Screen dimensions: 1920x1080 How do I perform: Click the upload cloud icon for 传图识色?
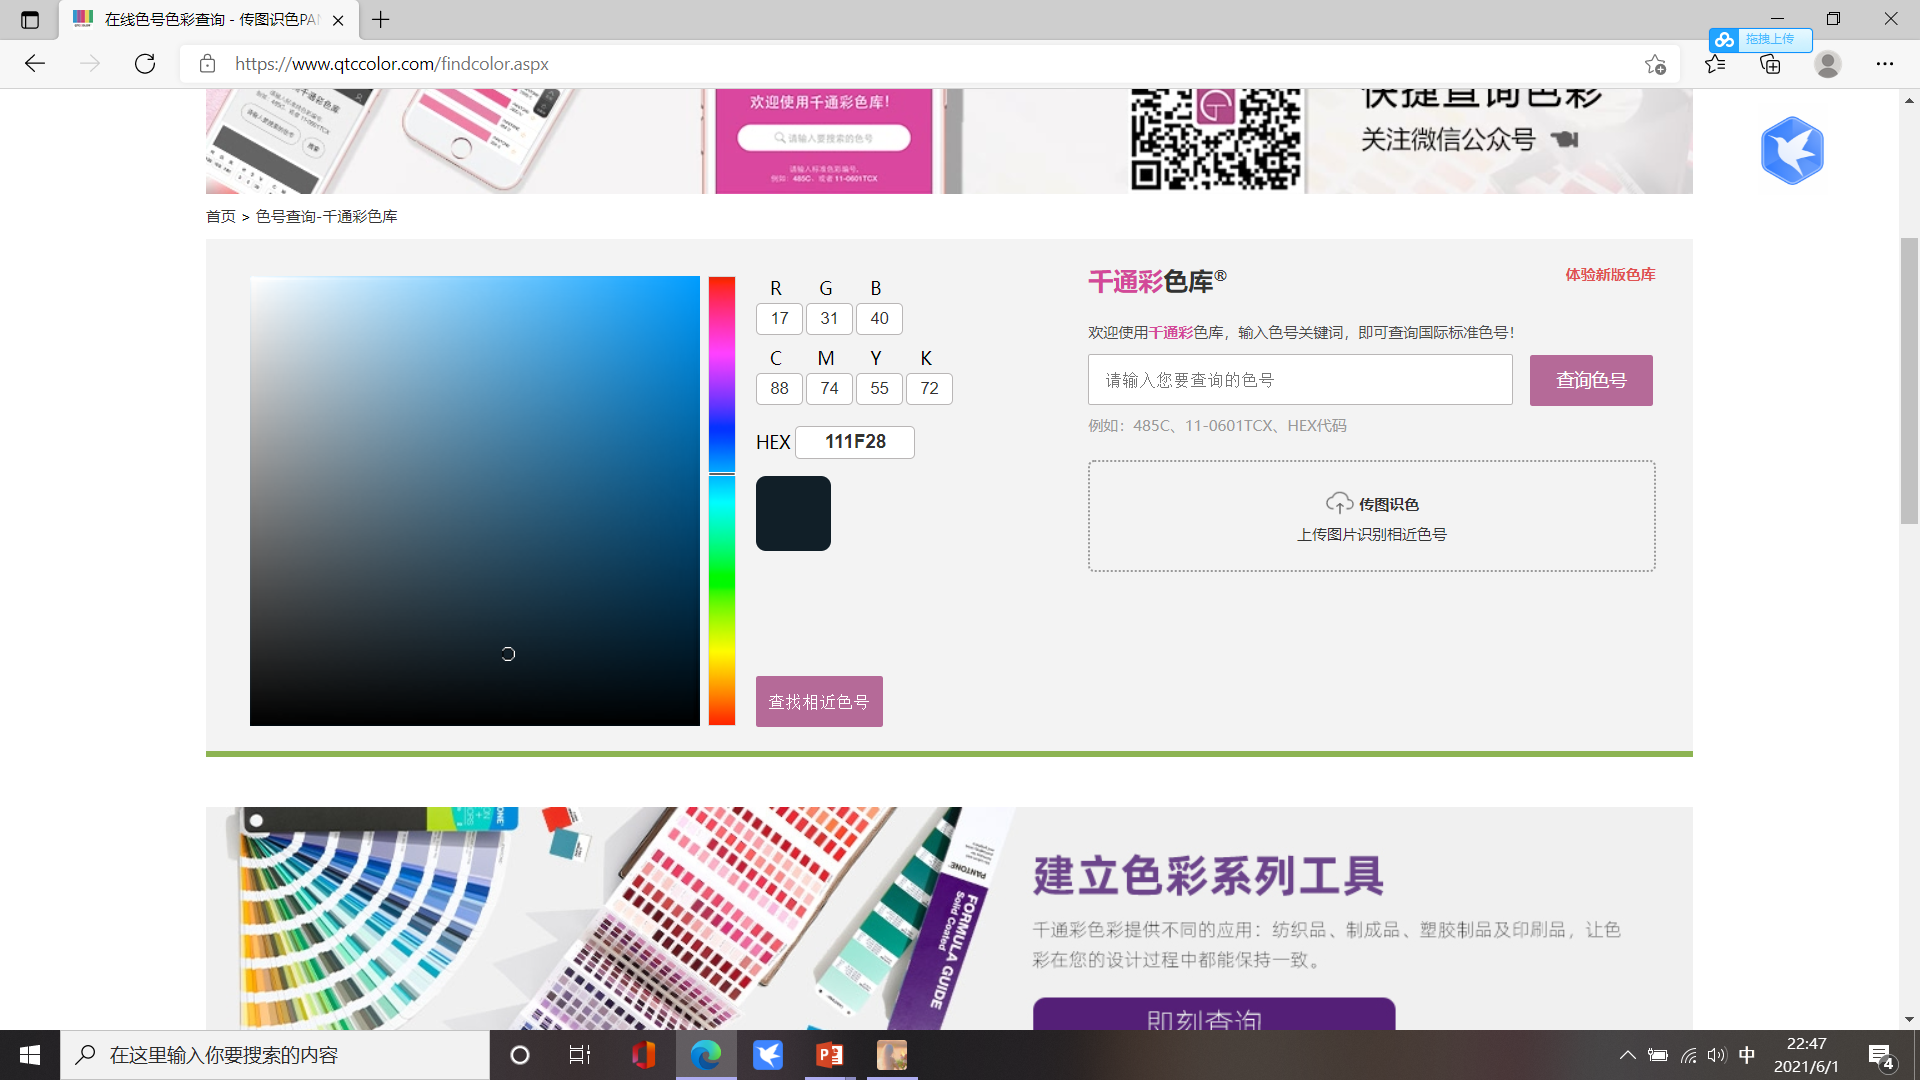(1339, 503)
